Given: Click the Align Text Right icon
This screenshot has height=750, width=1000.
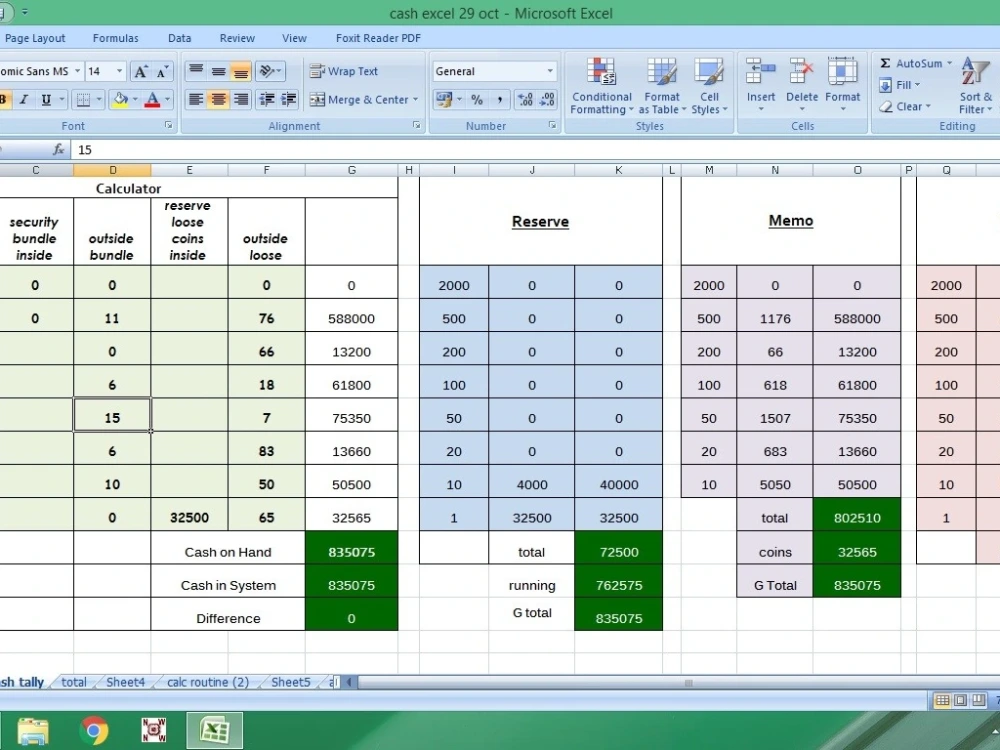Looking at the screenshot, I should point(240,99).
